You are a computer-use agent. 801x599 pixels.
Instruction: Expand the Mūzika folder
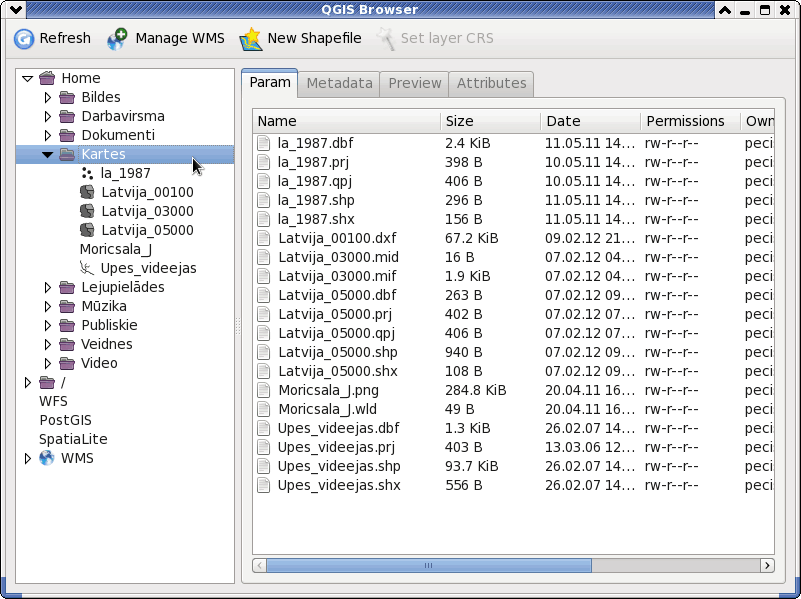click(x=48, y=306)
